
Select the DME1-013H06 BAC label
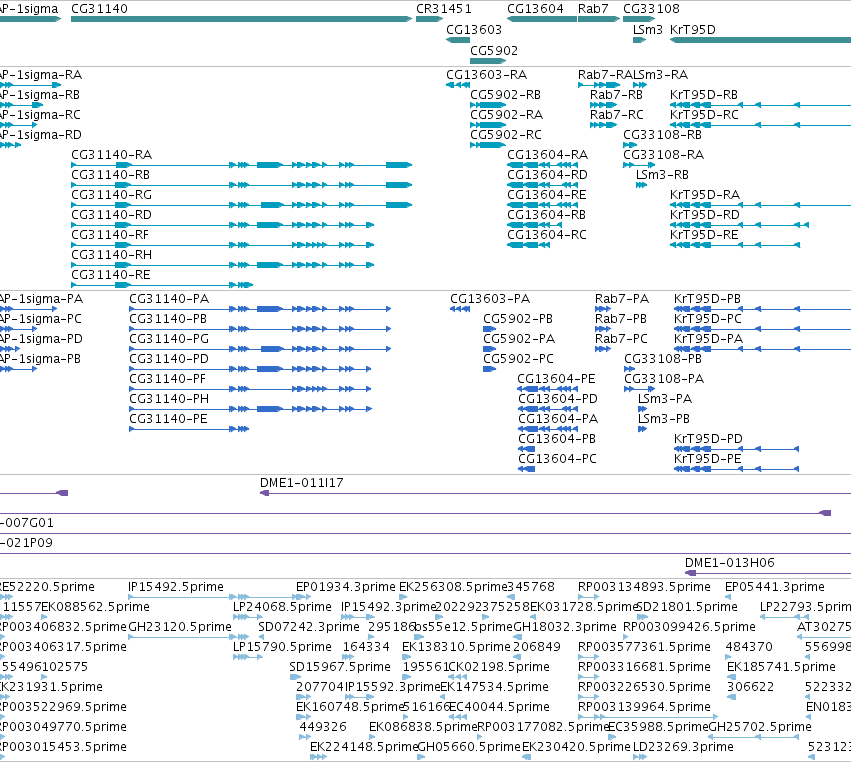[729, 563]
